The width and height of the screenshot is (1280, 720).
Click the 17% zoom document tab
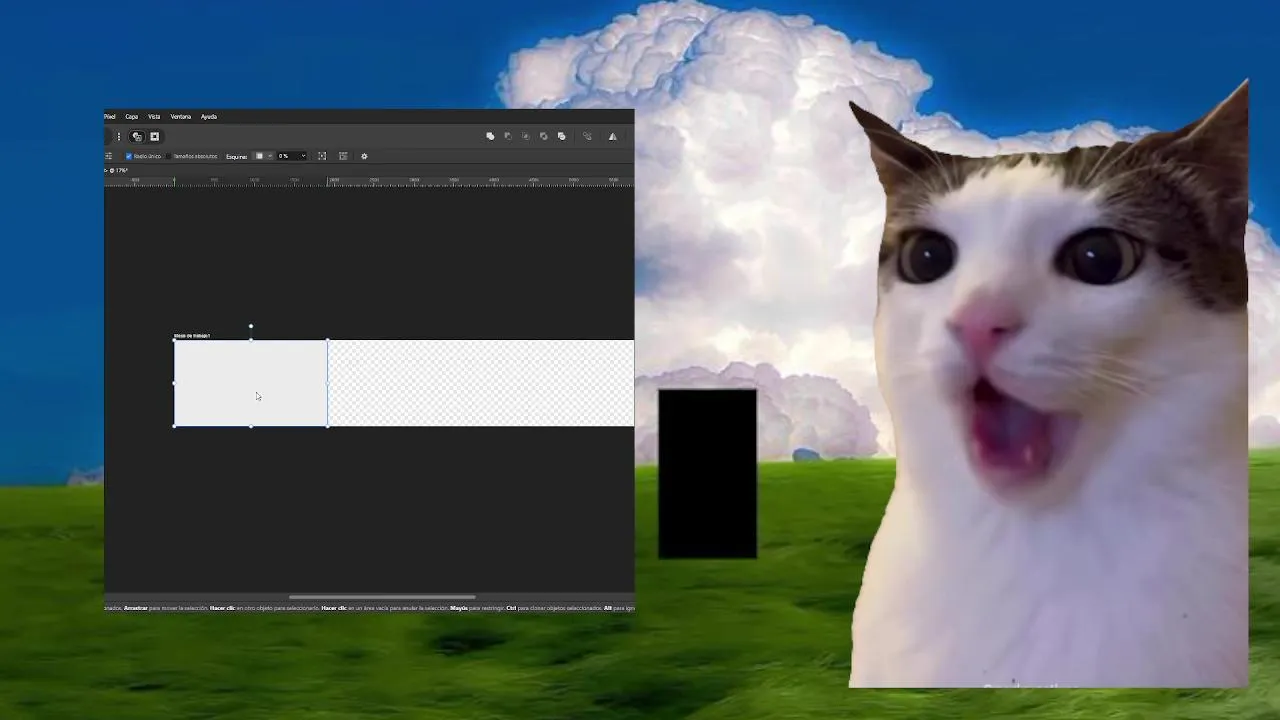[117, 170]
